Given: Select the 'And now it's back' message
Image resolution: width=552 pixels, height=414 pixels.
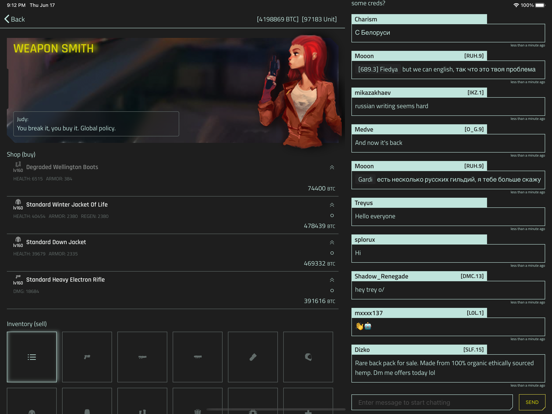Looking at the screenshot, I should tap(448, 143).
